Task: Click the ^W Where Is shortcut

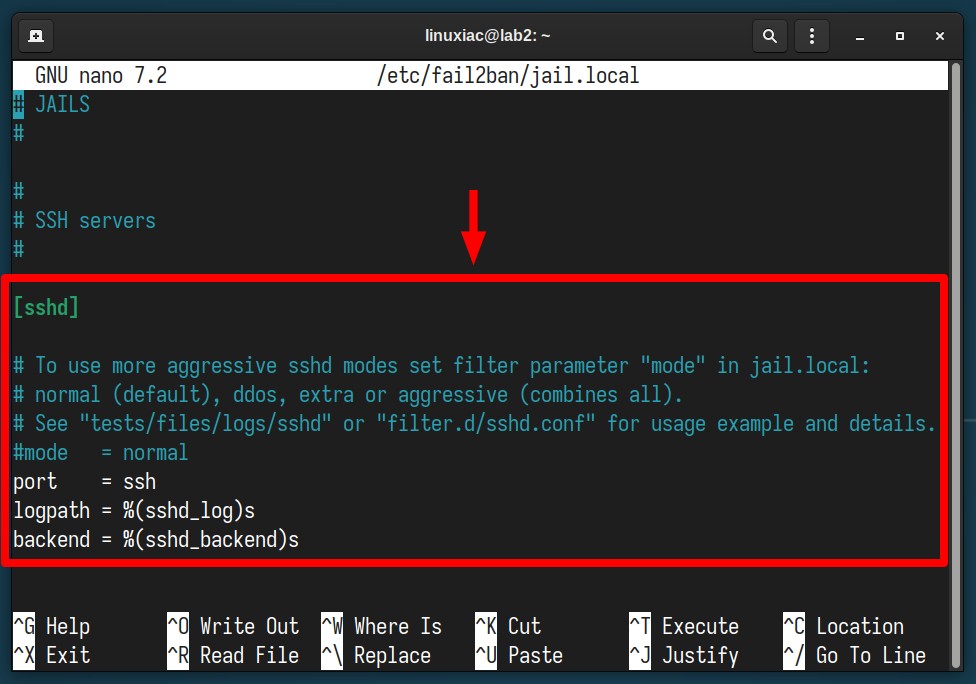Action: pos(382,626)
